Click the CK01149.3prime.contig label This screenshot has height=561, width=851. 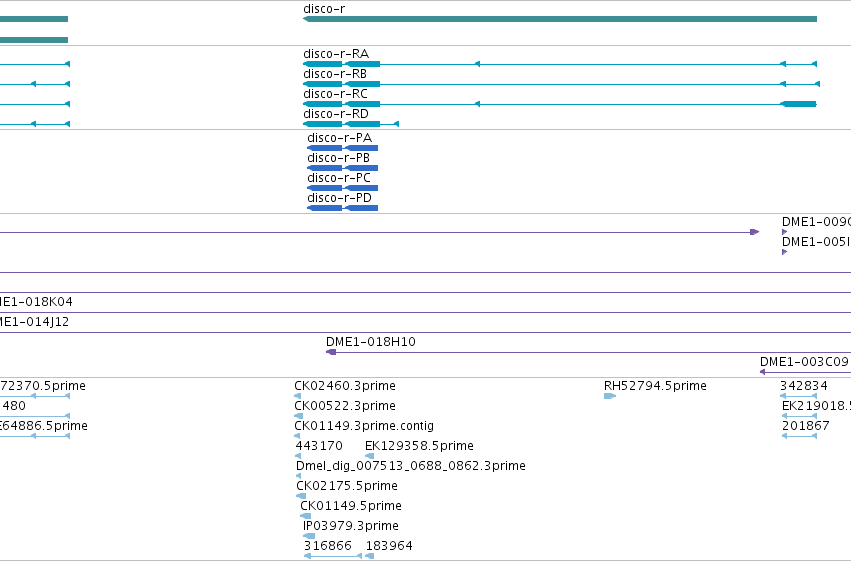[x=364, y=426]
